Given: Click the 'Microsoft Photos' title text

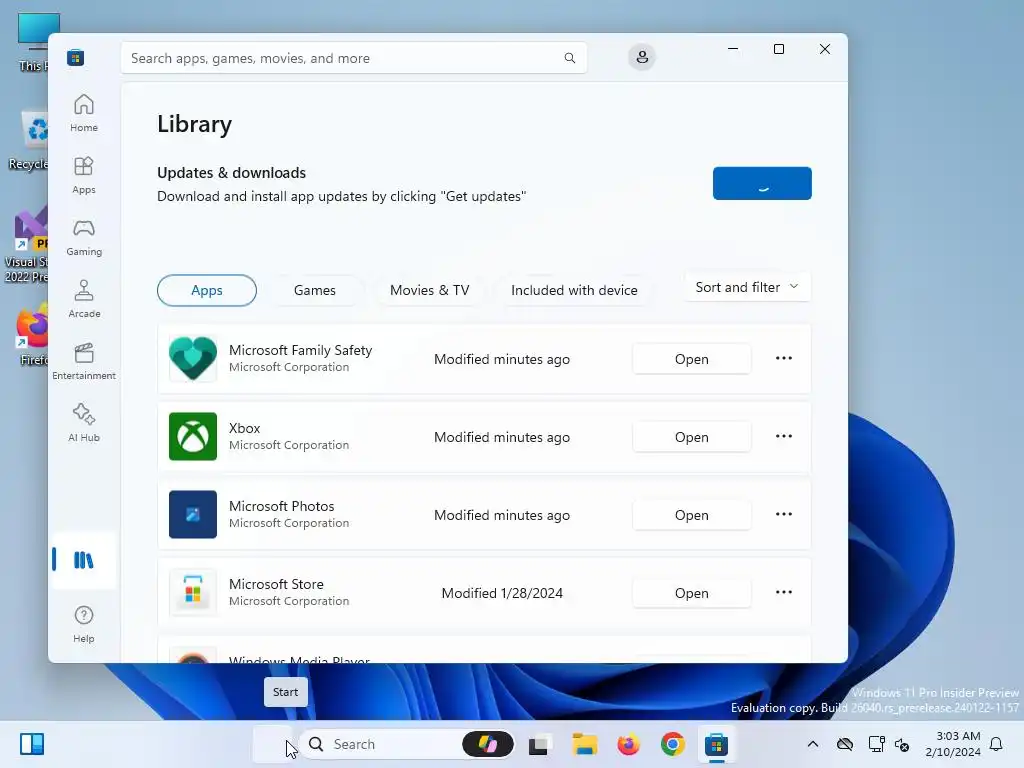Looking at the screenshot, I should pyautogui.click(x=281, y=506).
